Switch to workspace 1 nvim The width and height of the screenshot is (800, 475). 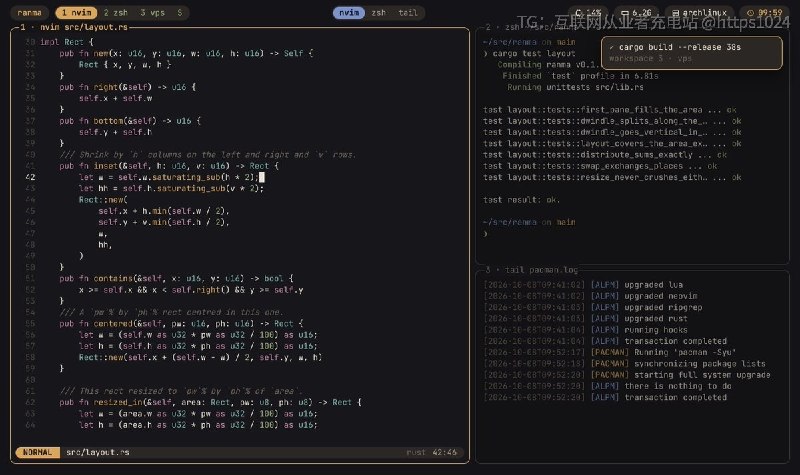click(x=77, y=12)
